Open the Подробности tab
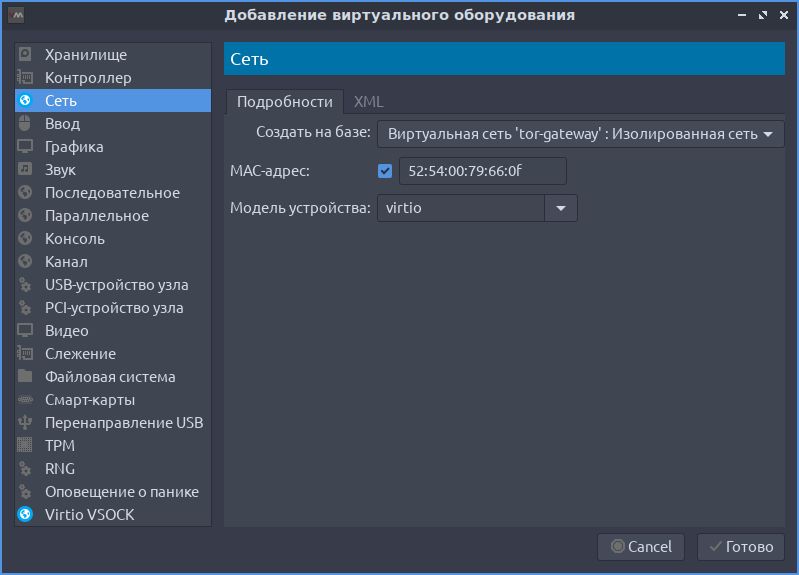 coord(284,101)
